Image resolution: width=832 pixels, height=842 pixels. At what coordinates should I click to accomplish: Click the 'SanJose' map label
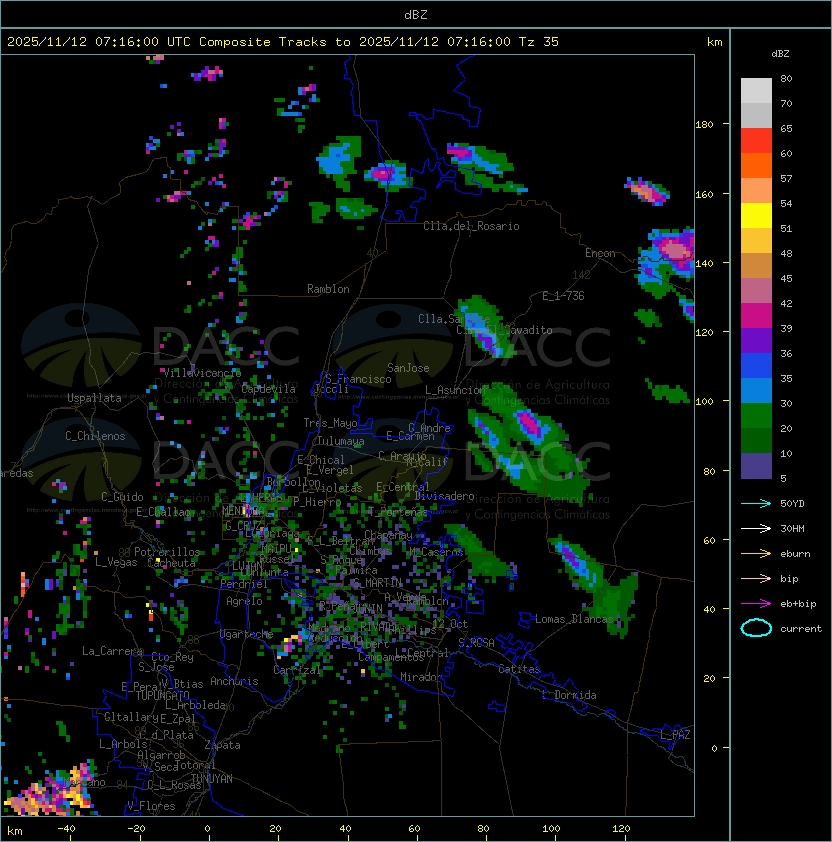pyautogui.click(x=408, y=368)
